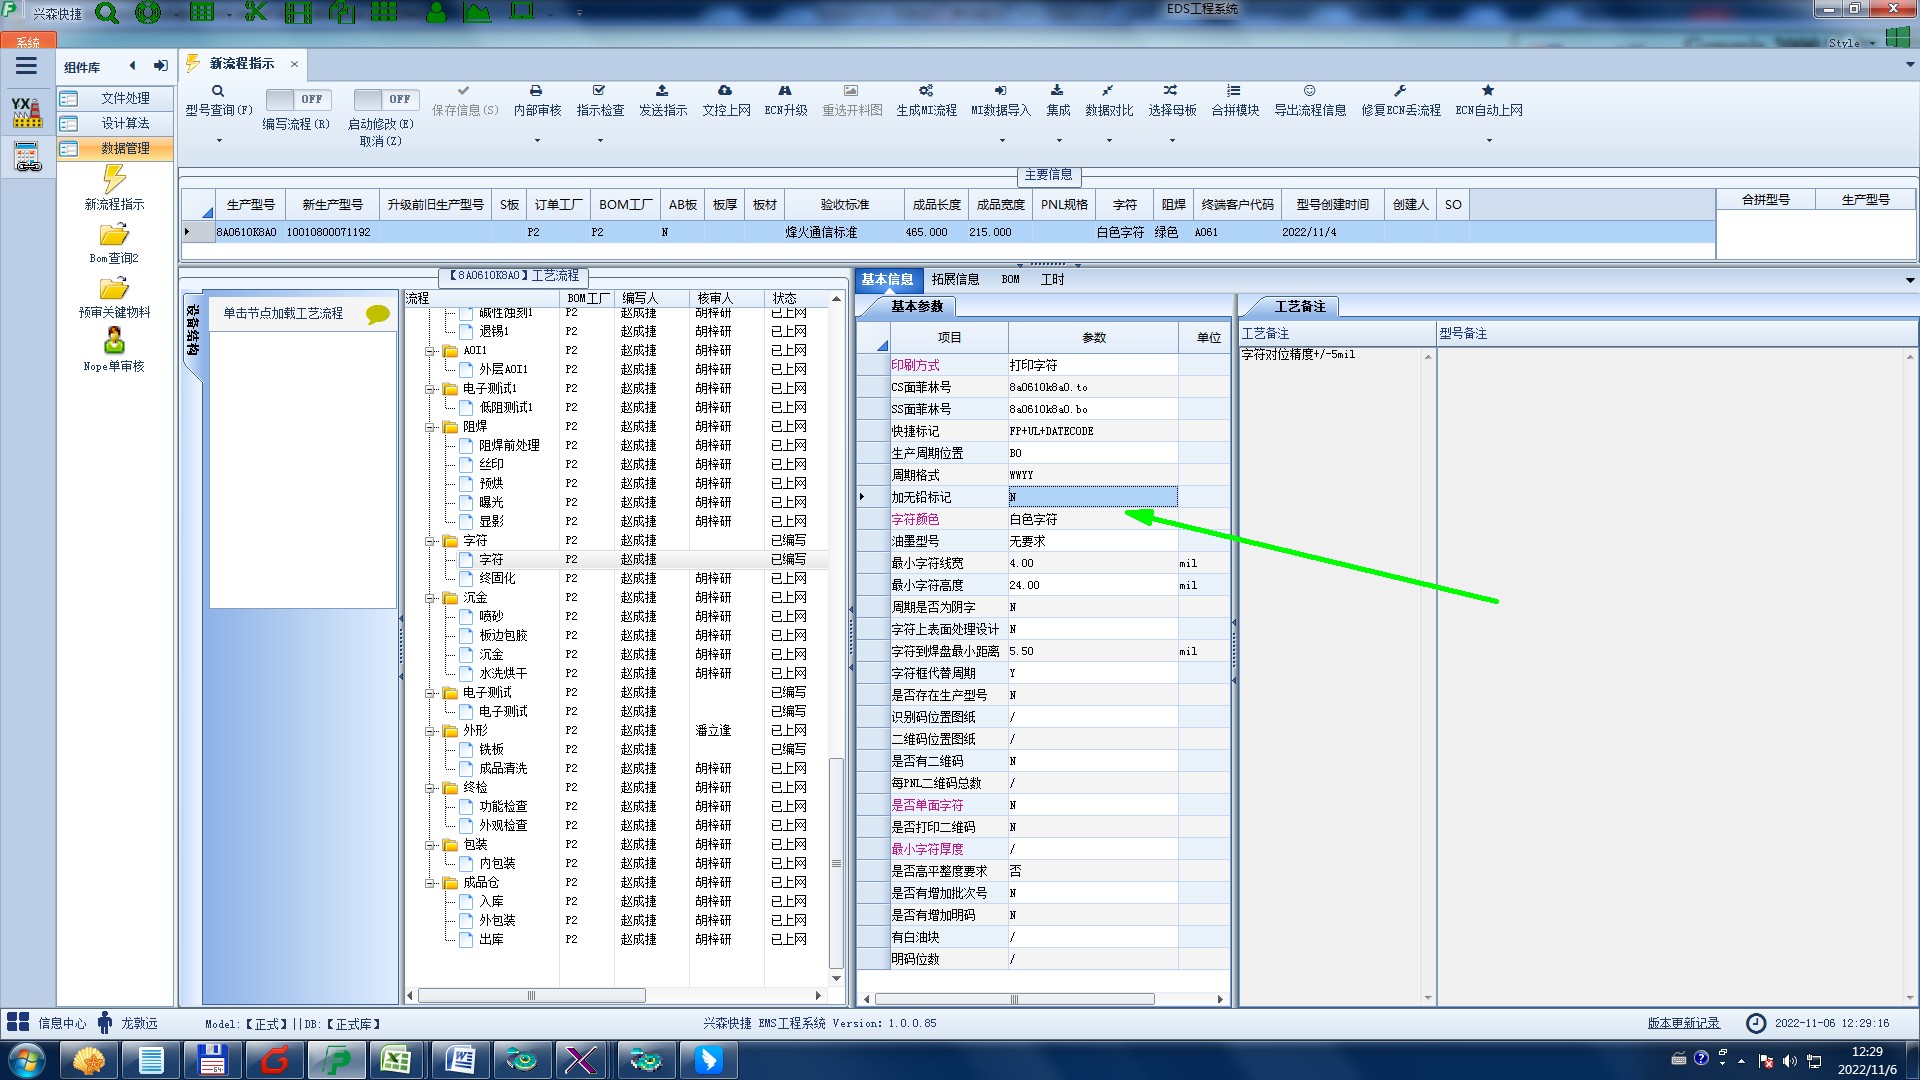Click the 设备结构 vertical side tab
This screenshot has height=1080, width=1920.
click(192, 331)
